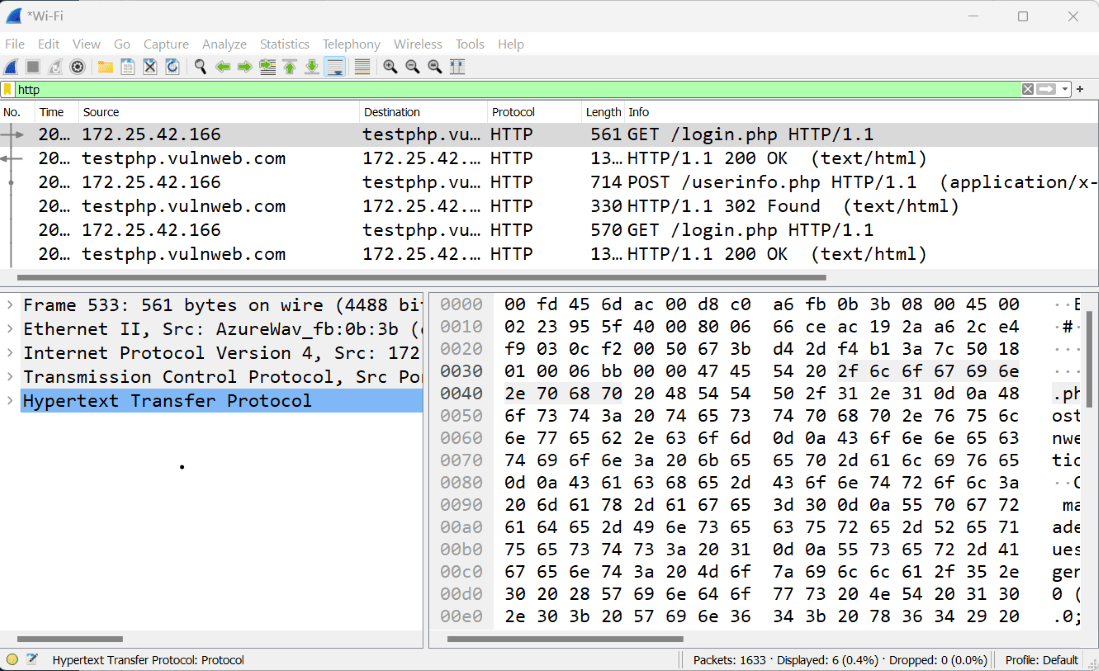The width and height of the screenshot is (1099, 671).
Task: Zoom in on packet list text
Action: pyautogui.click(x=390, y=66)
